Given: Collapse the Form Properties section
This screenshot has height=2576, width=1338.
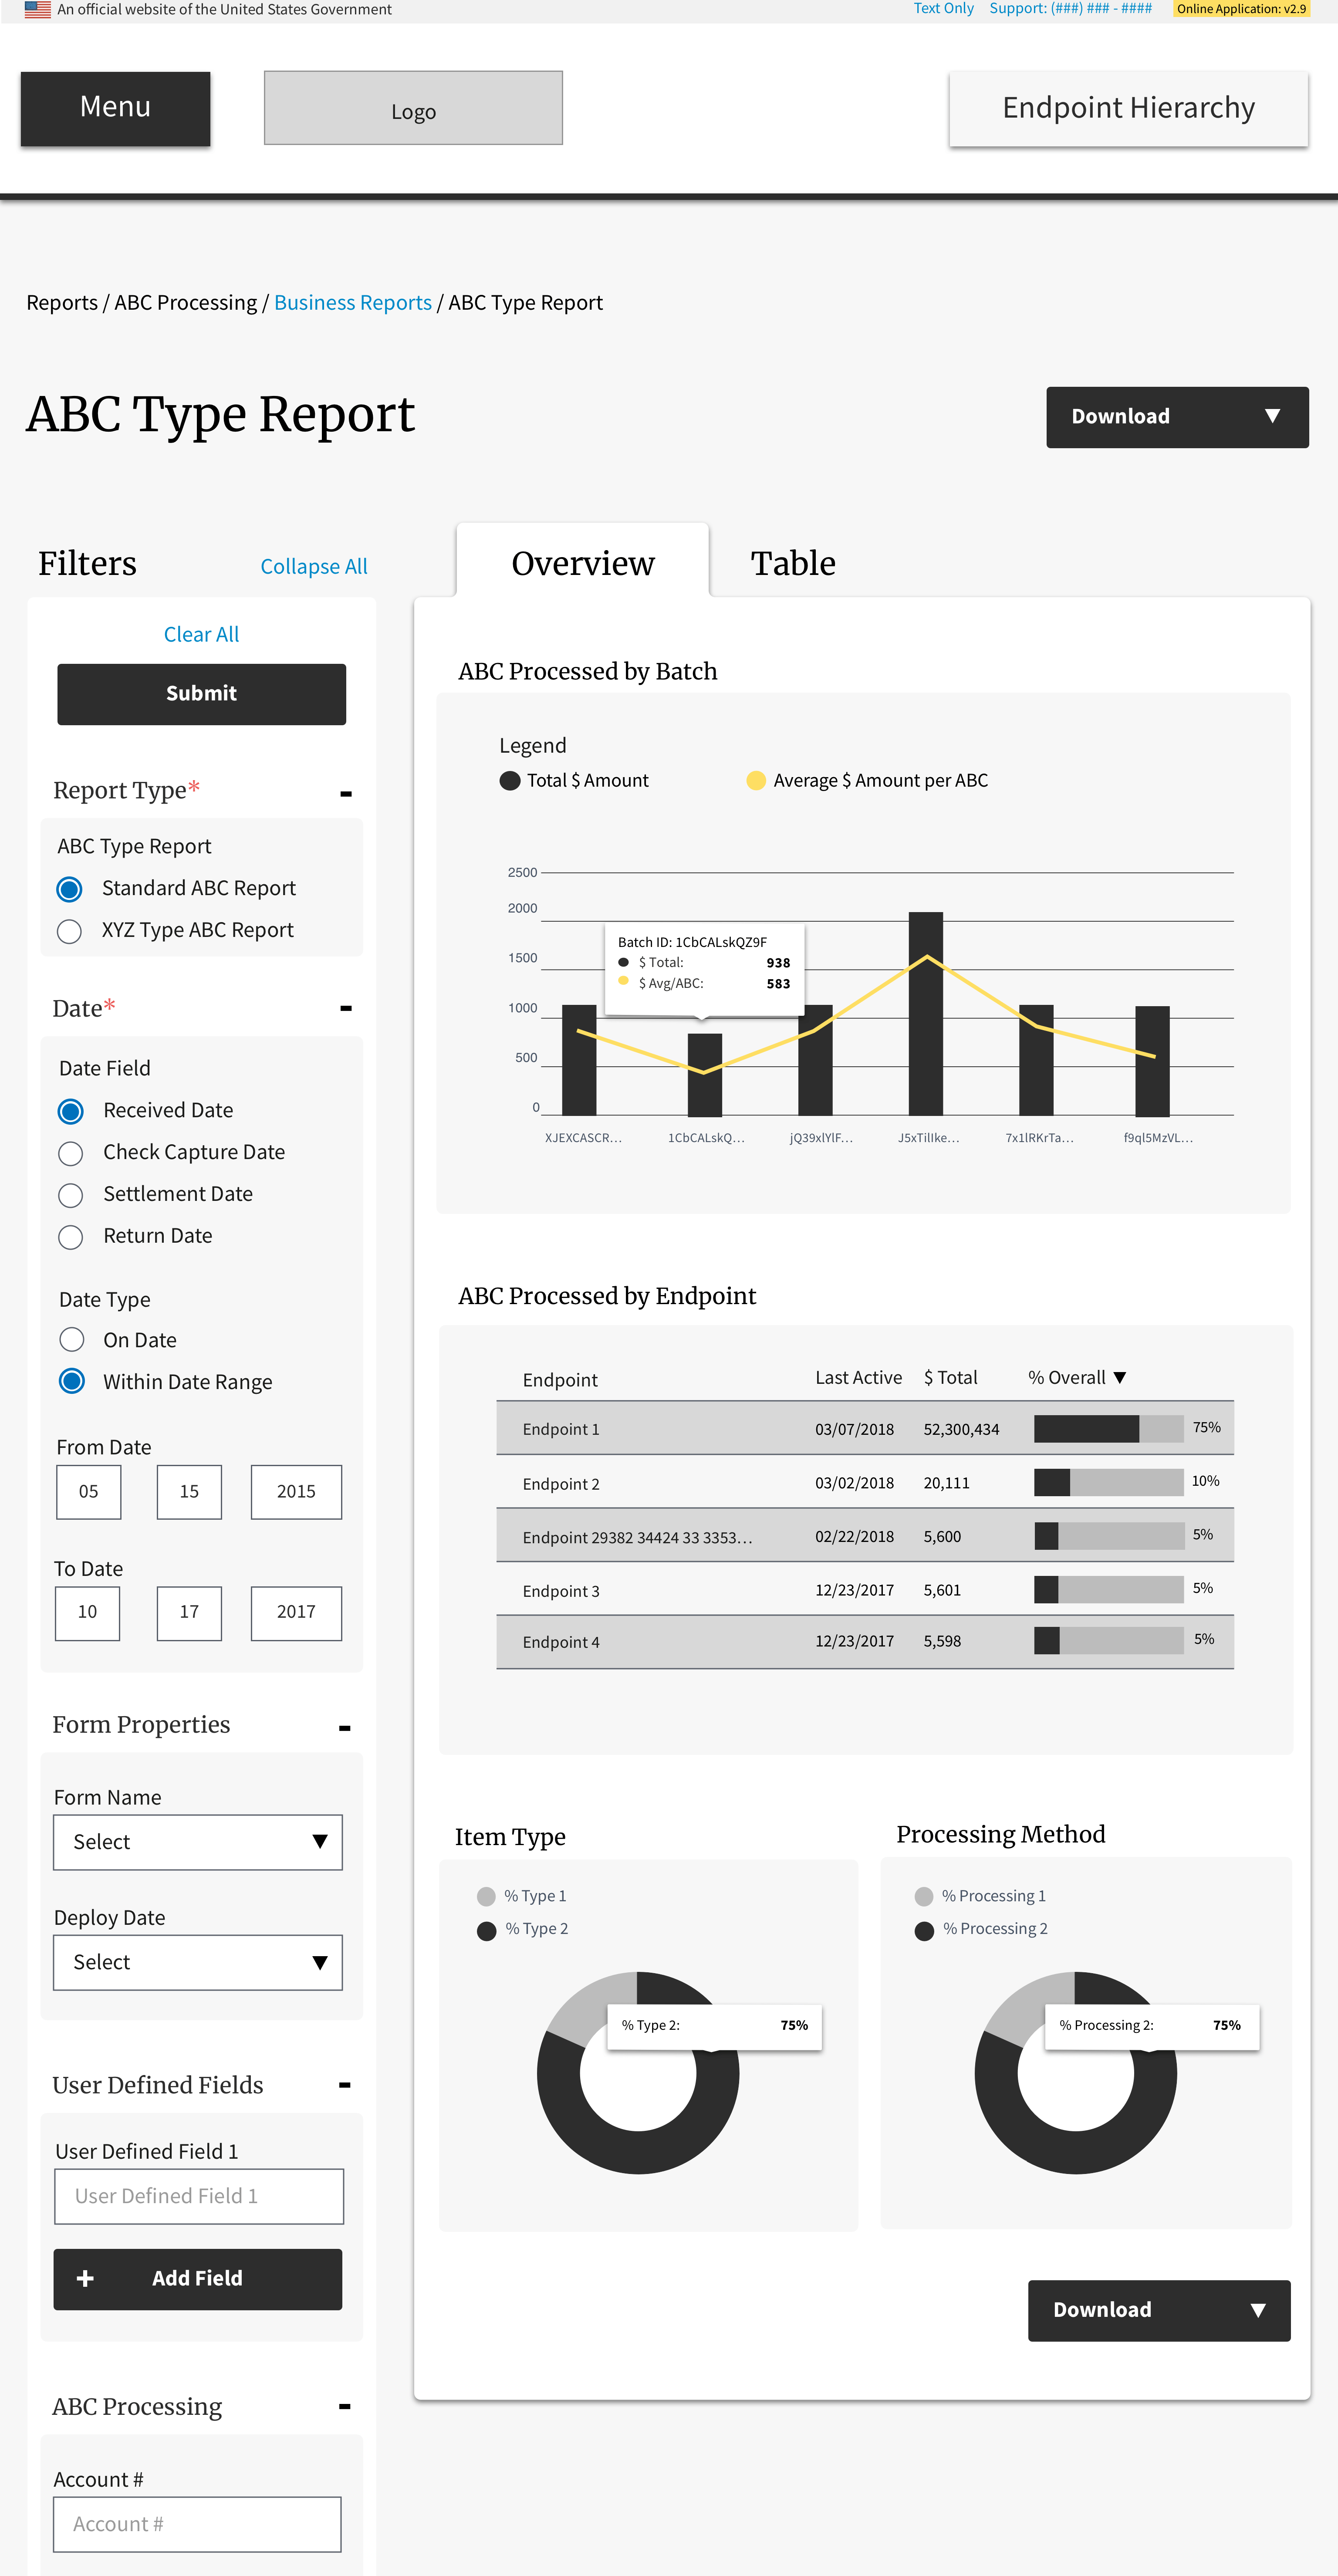Looking at the screenshot, I should pos(345,1728).
